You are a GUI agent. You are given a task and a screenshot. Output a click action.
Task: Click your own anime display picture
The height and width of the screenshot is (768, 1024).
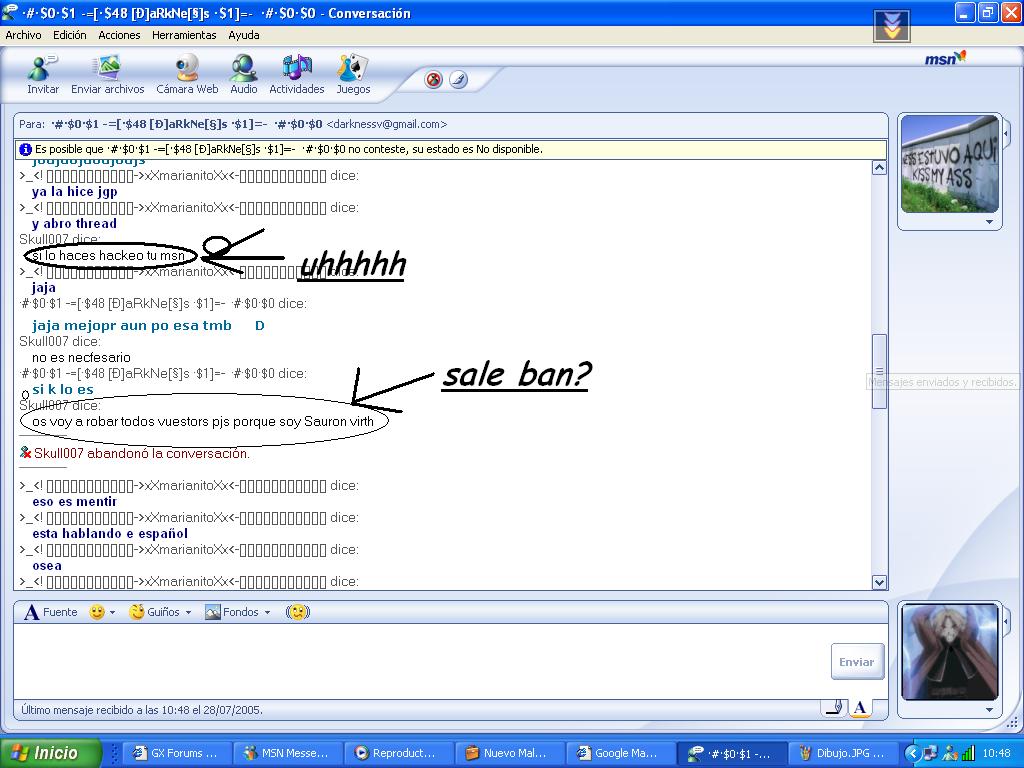click(x=950, y=652)
